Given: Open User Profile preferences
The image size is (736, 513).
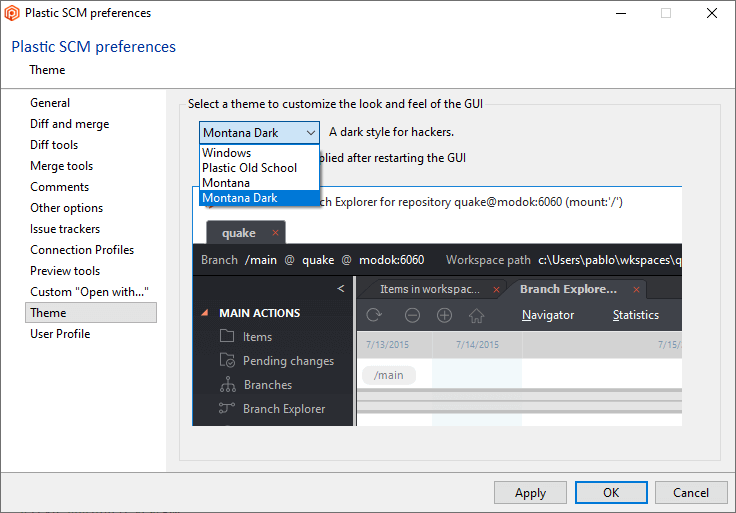Looking at the screenshot, I should click(x=60, y=334).
